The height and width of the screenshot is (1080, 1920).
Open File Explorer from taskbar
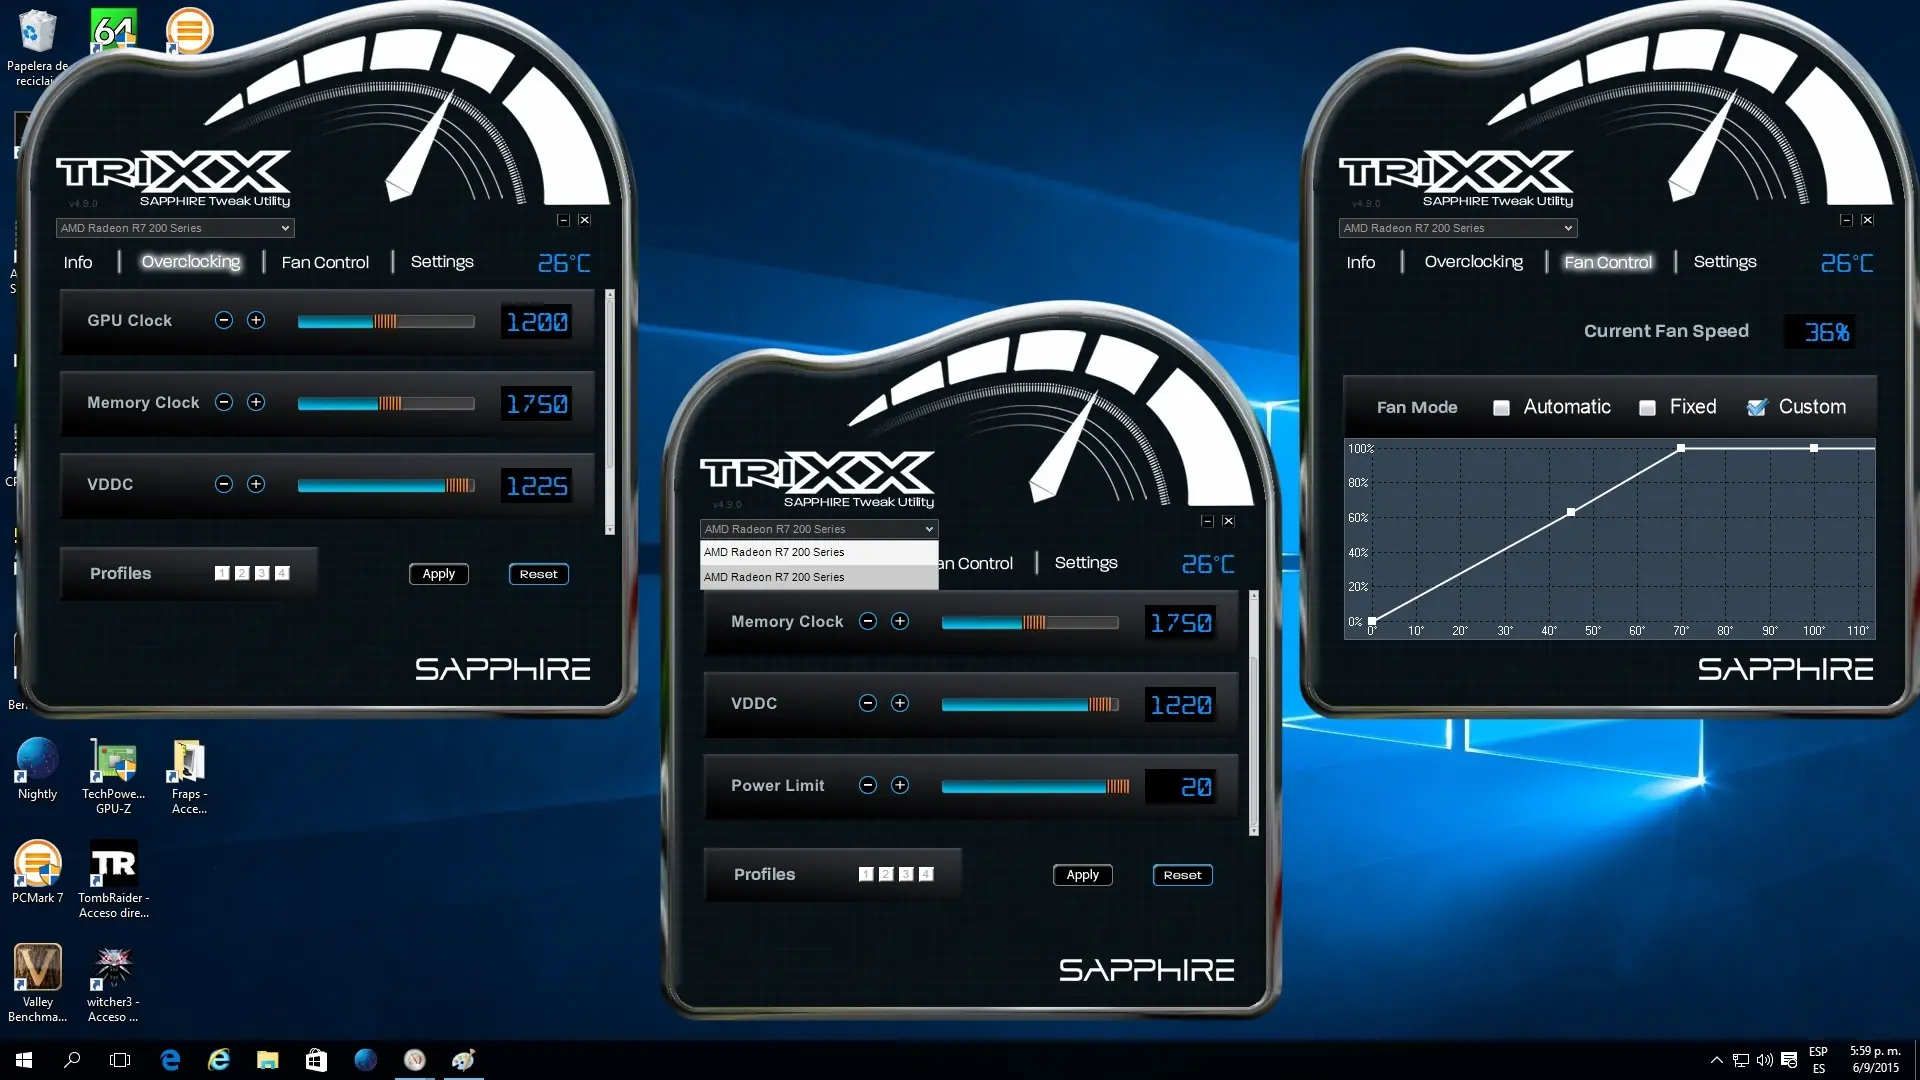(x=267, y=1060)
